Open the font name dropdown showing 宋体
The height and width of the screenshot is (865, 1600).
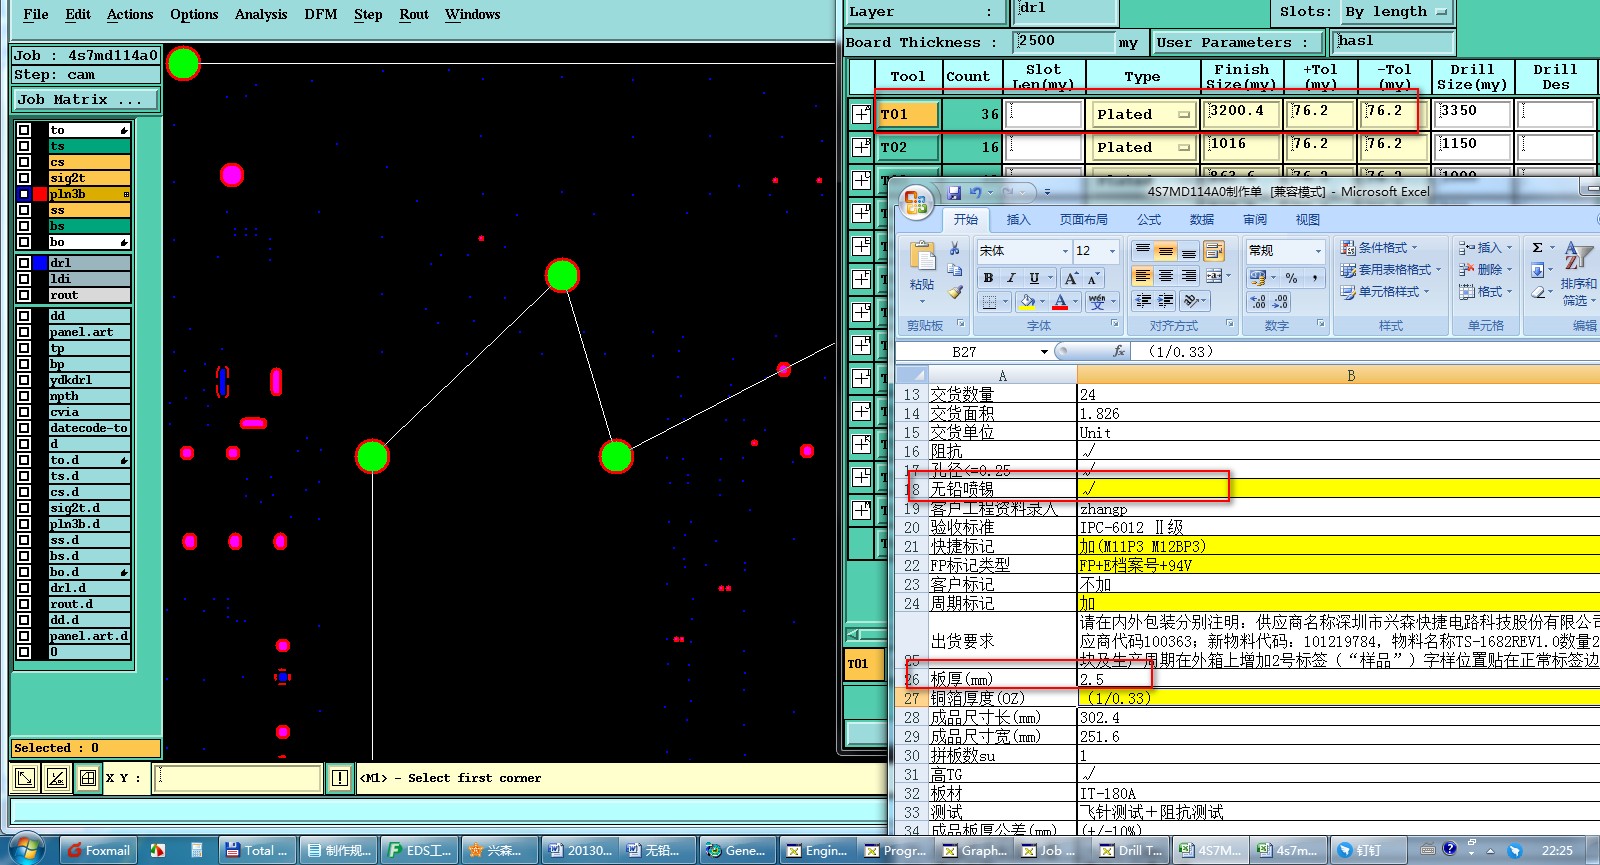click(1064, 251)
